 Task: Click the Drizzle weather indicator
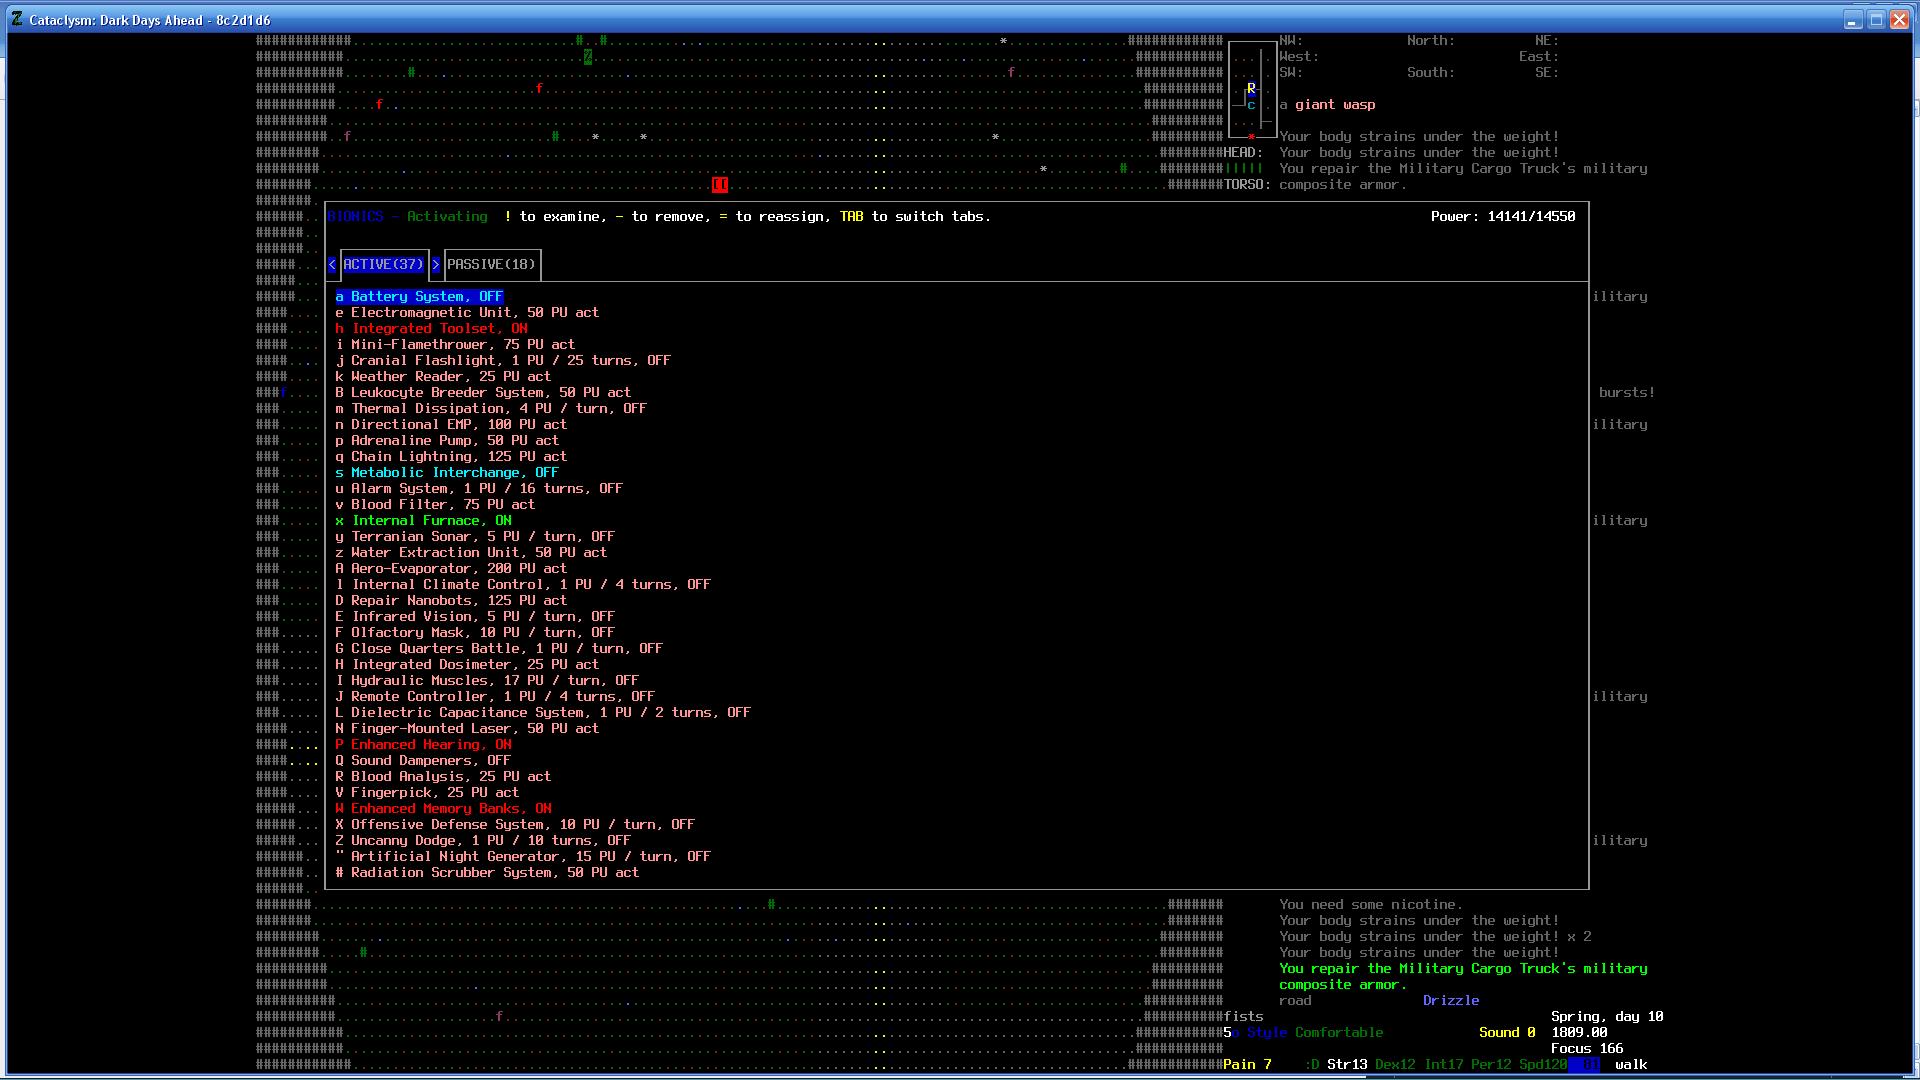[x=1451, y=1001]
